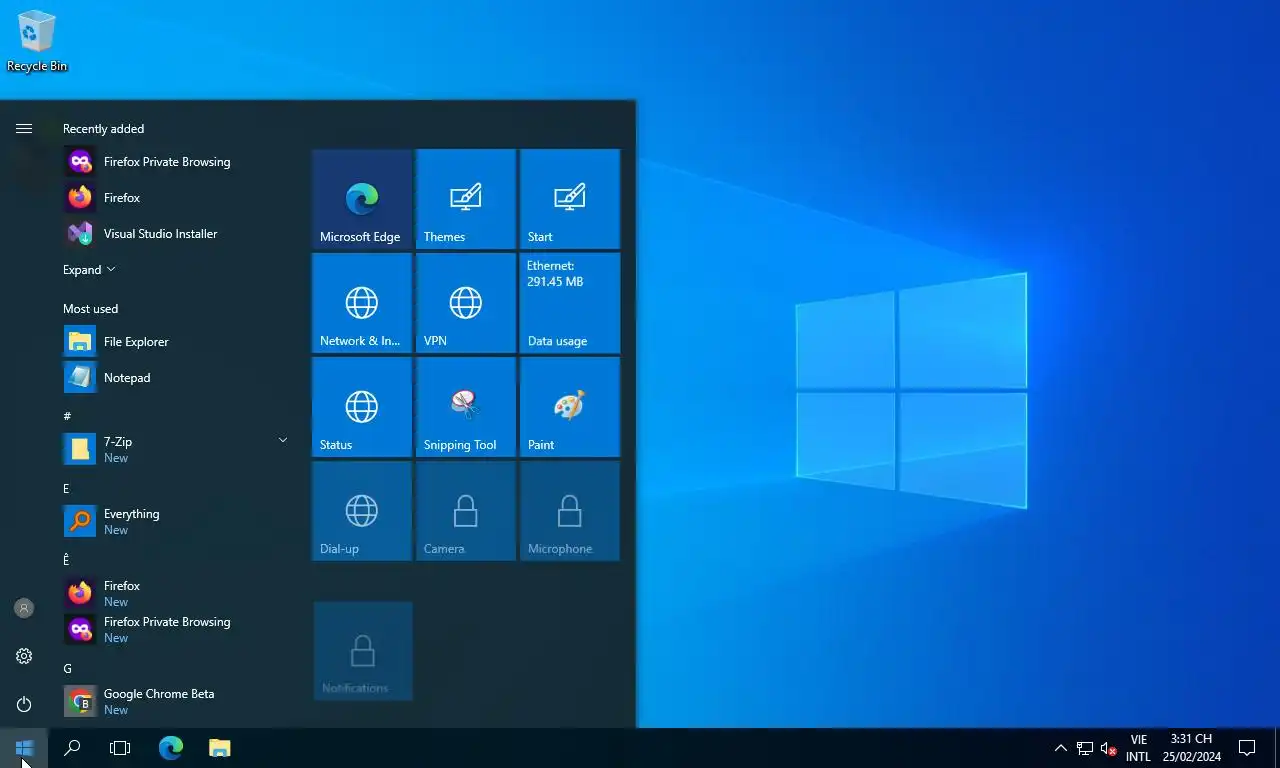This screenshot has height=768, width=1280.
Task: Open the Notifications settings tile
Action: 363,651
